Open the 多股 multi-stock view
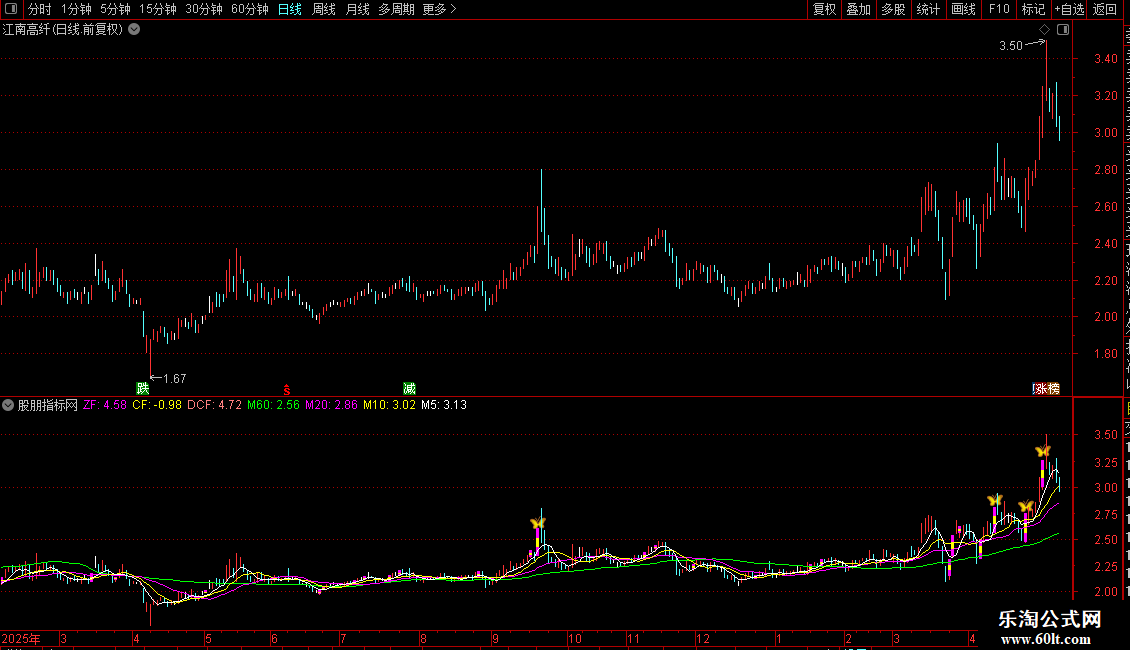Screen dimensions: 1130x650 click(x=893, y=9)
